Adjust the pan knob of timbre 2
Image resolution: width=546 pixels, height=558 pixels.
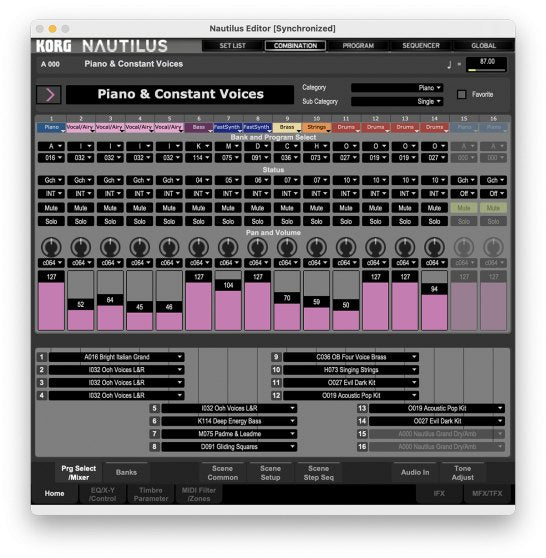coord(81,247)
